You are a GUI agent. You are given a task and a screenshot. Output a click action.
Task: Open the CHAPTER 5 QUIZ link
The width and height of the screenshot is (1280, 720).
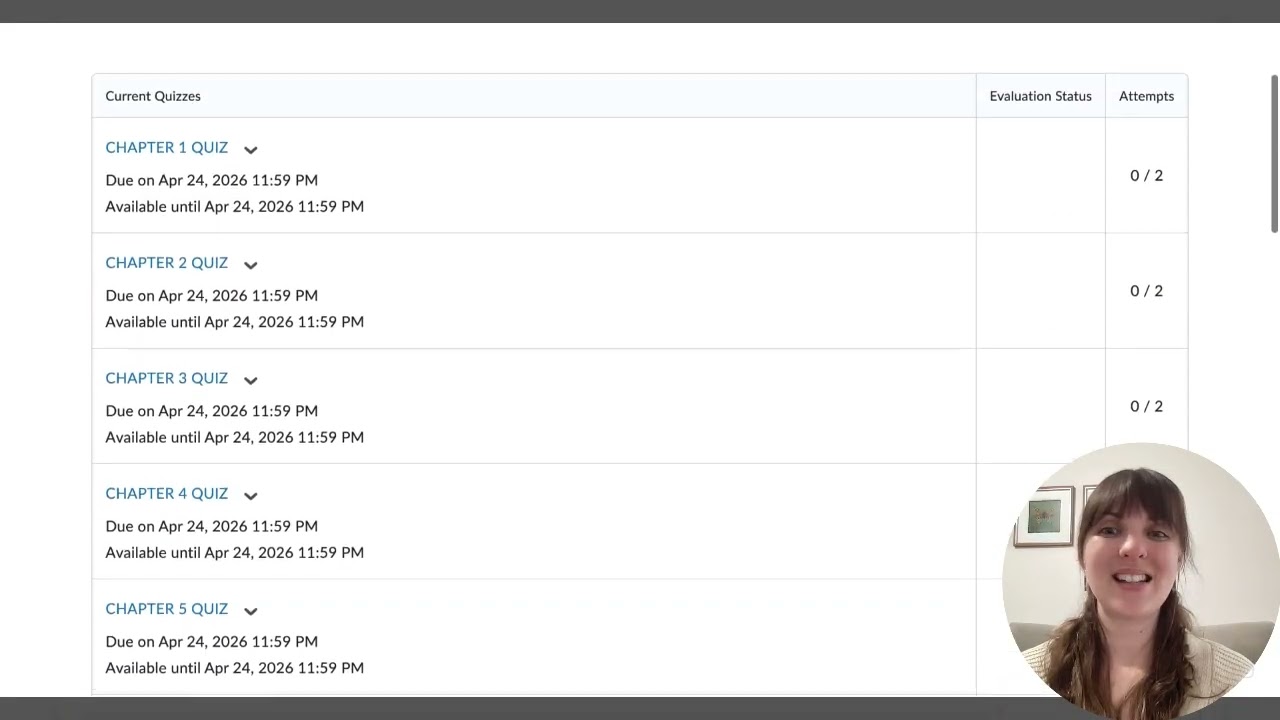click(x=167, y=609)
